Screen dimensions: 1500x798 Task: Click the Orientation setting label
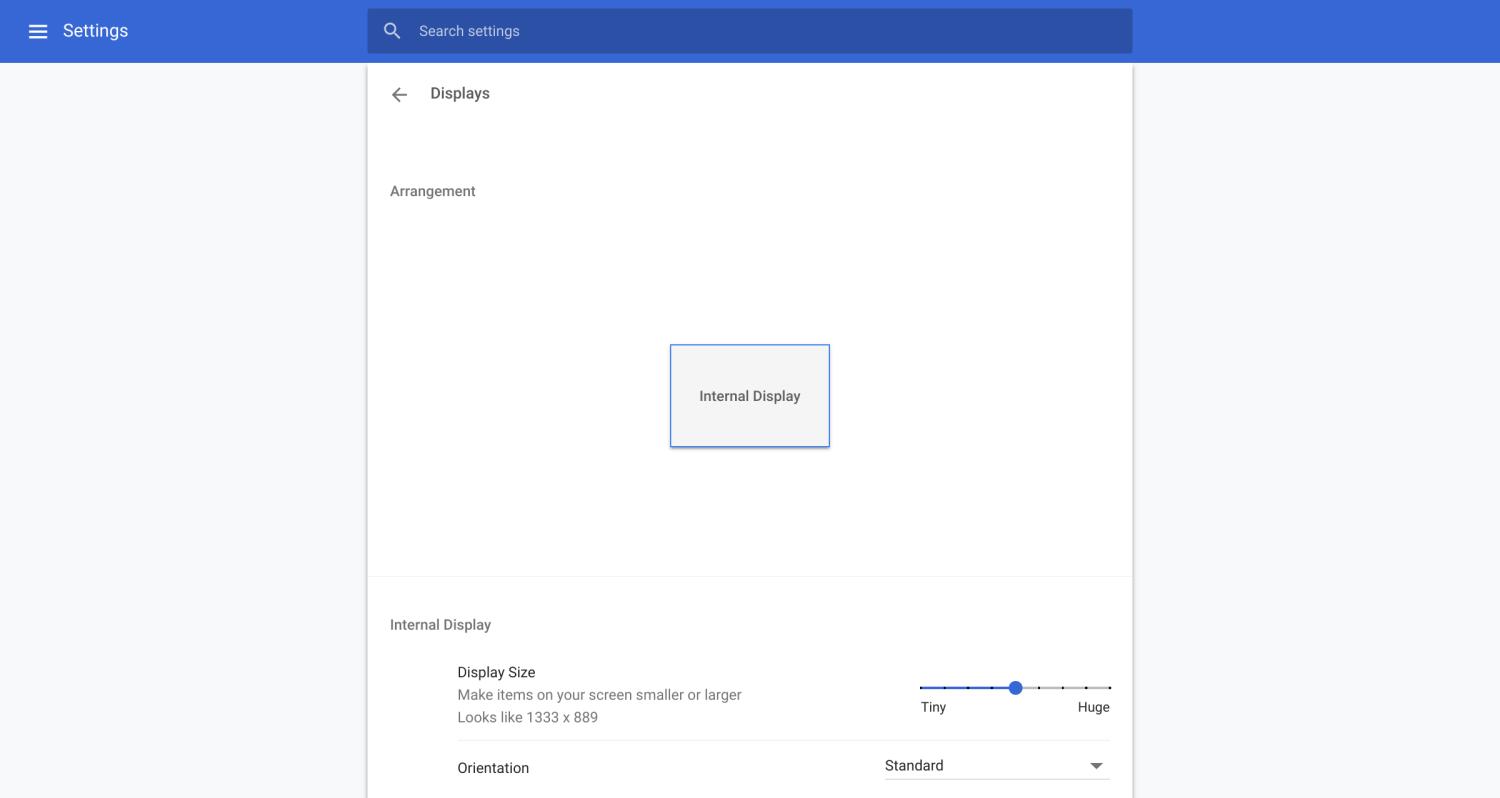click(493, 768)
